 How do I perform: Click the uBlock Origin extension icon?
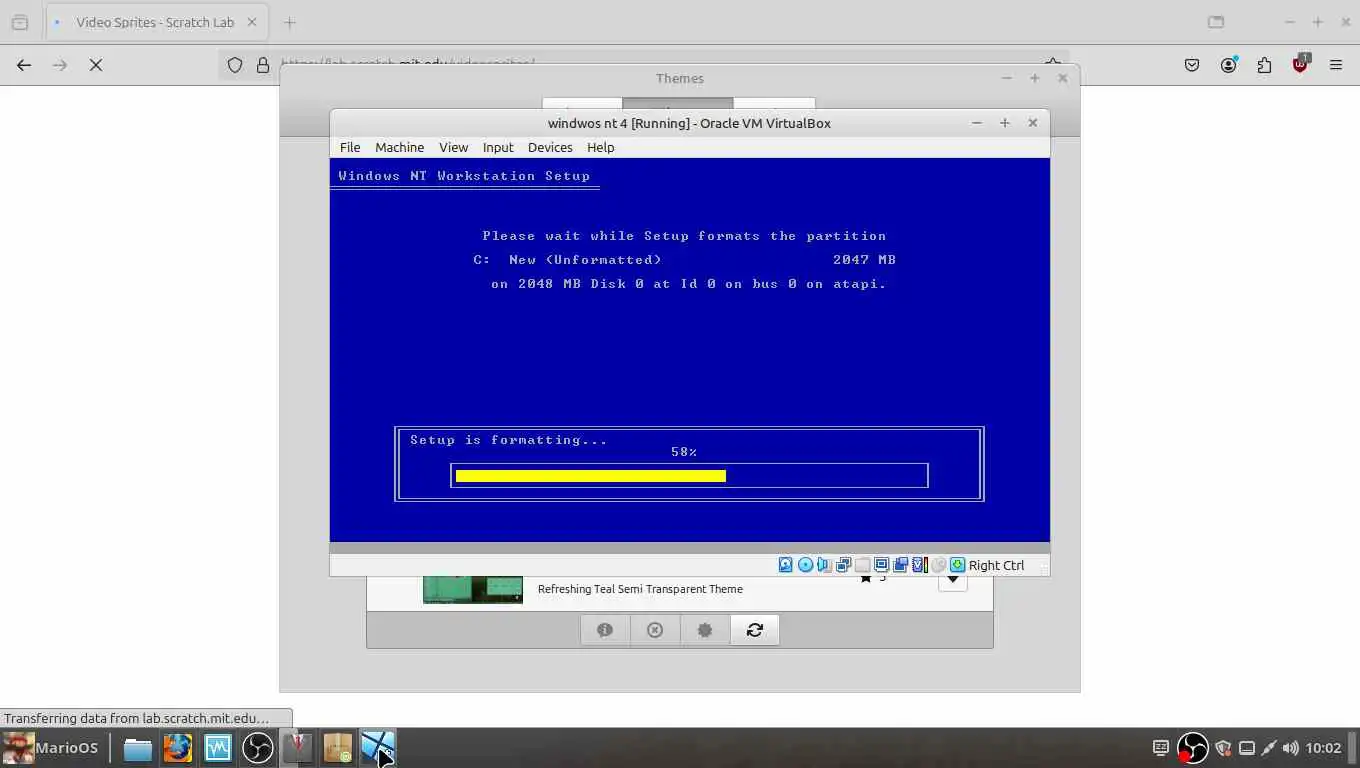(x=1300, y=64)
